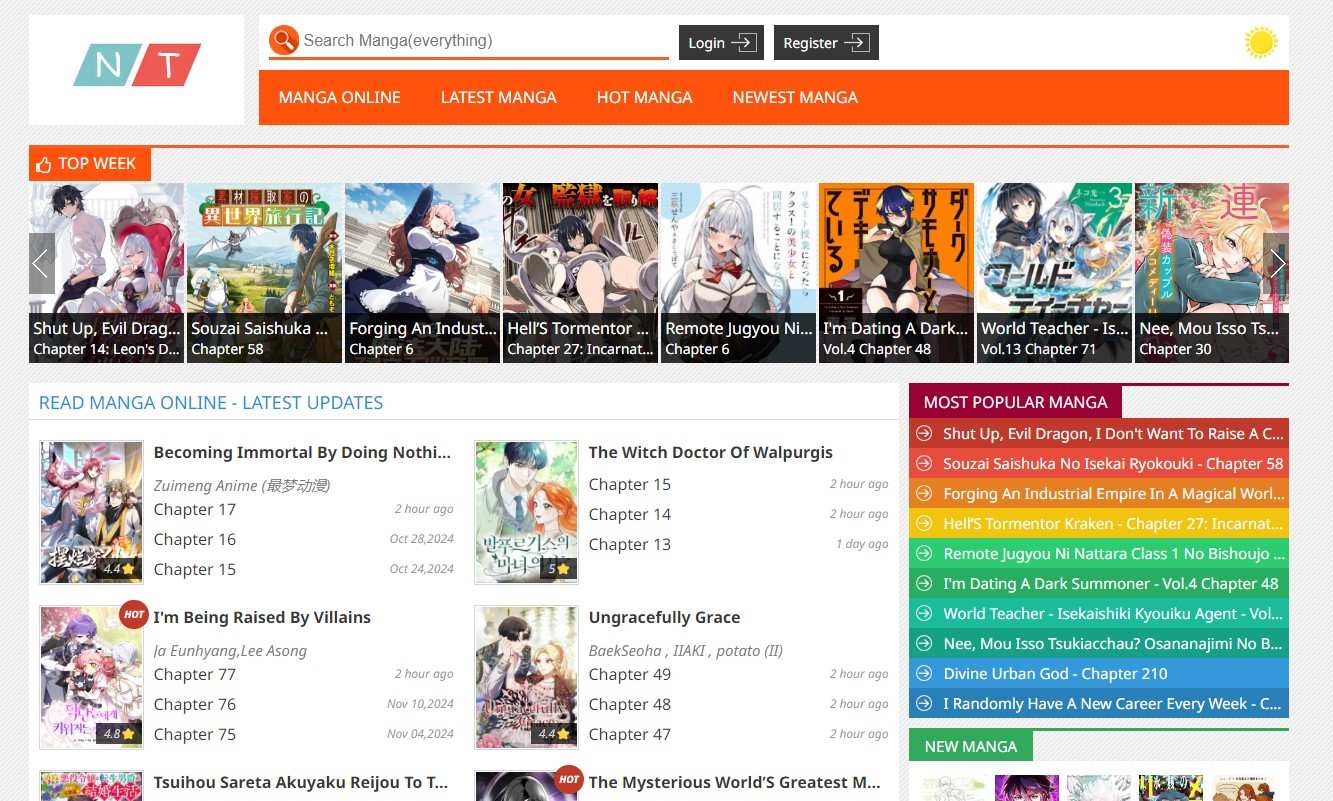The width and height of the screenshot is (1333, 801).
Task: Click READ MANGA ONLINE - LATEST UPDATES heading
Action: tap(211, 403)
